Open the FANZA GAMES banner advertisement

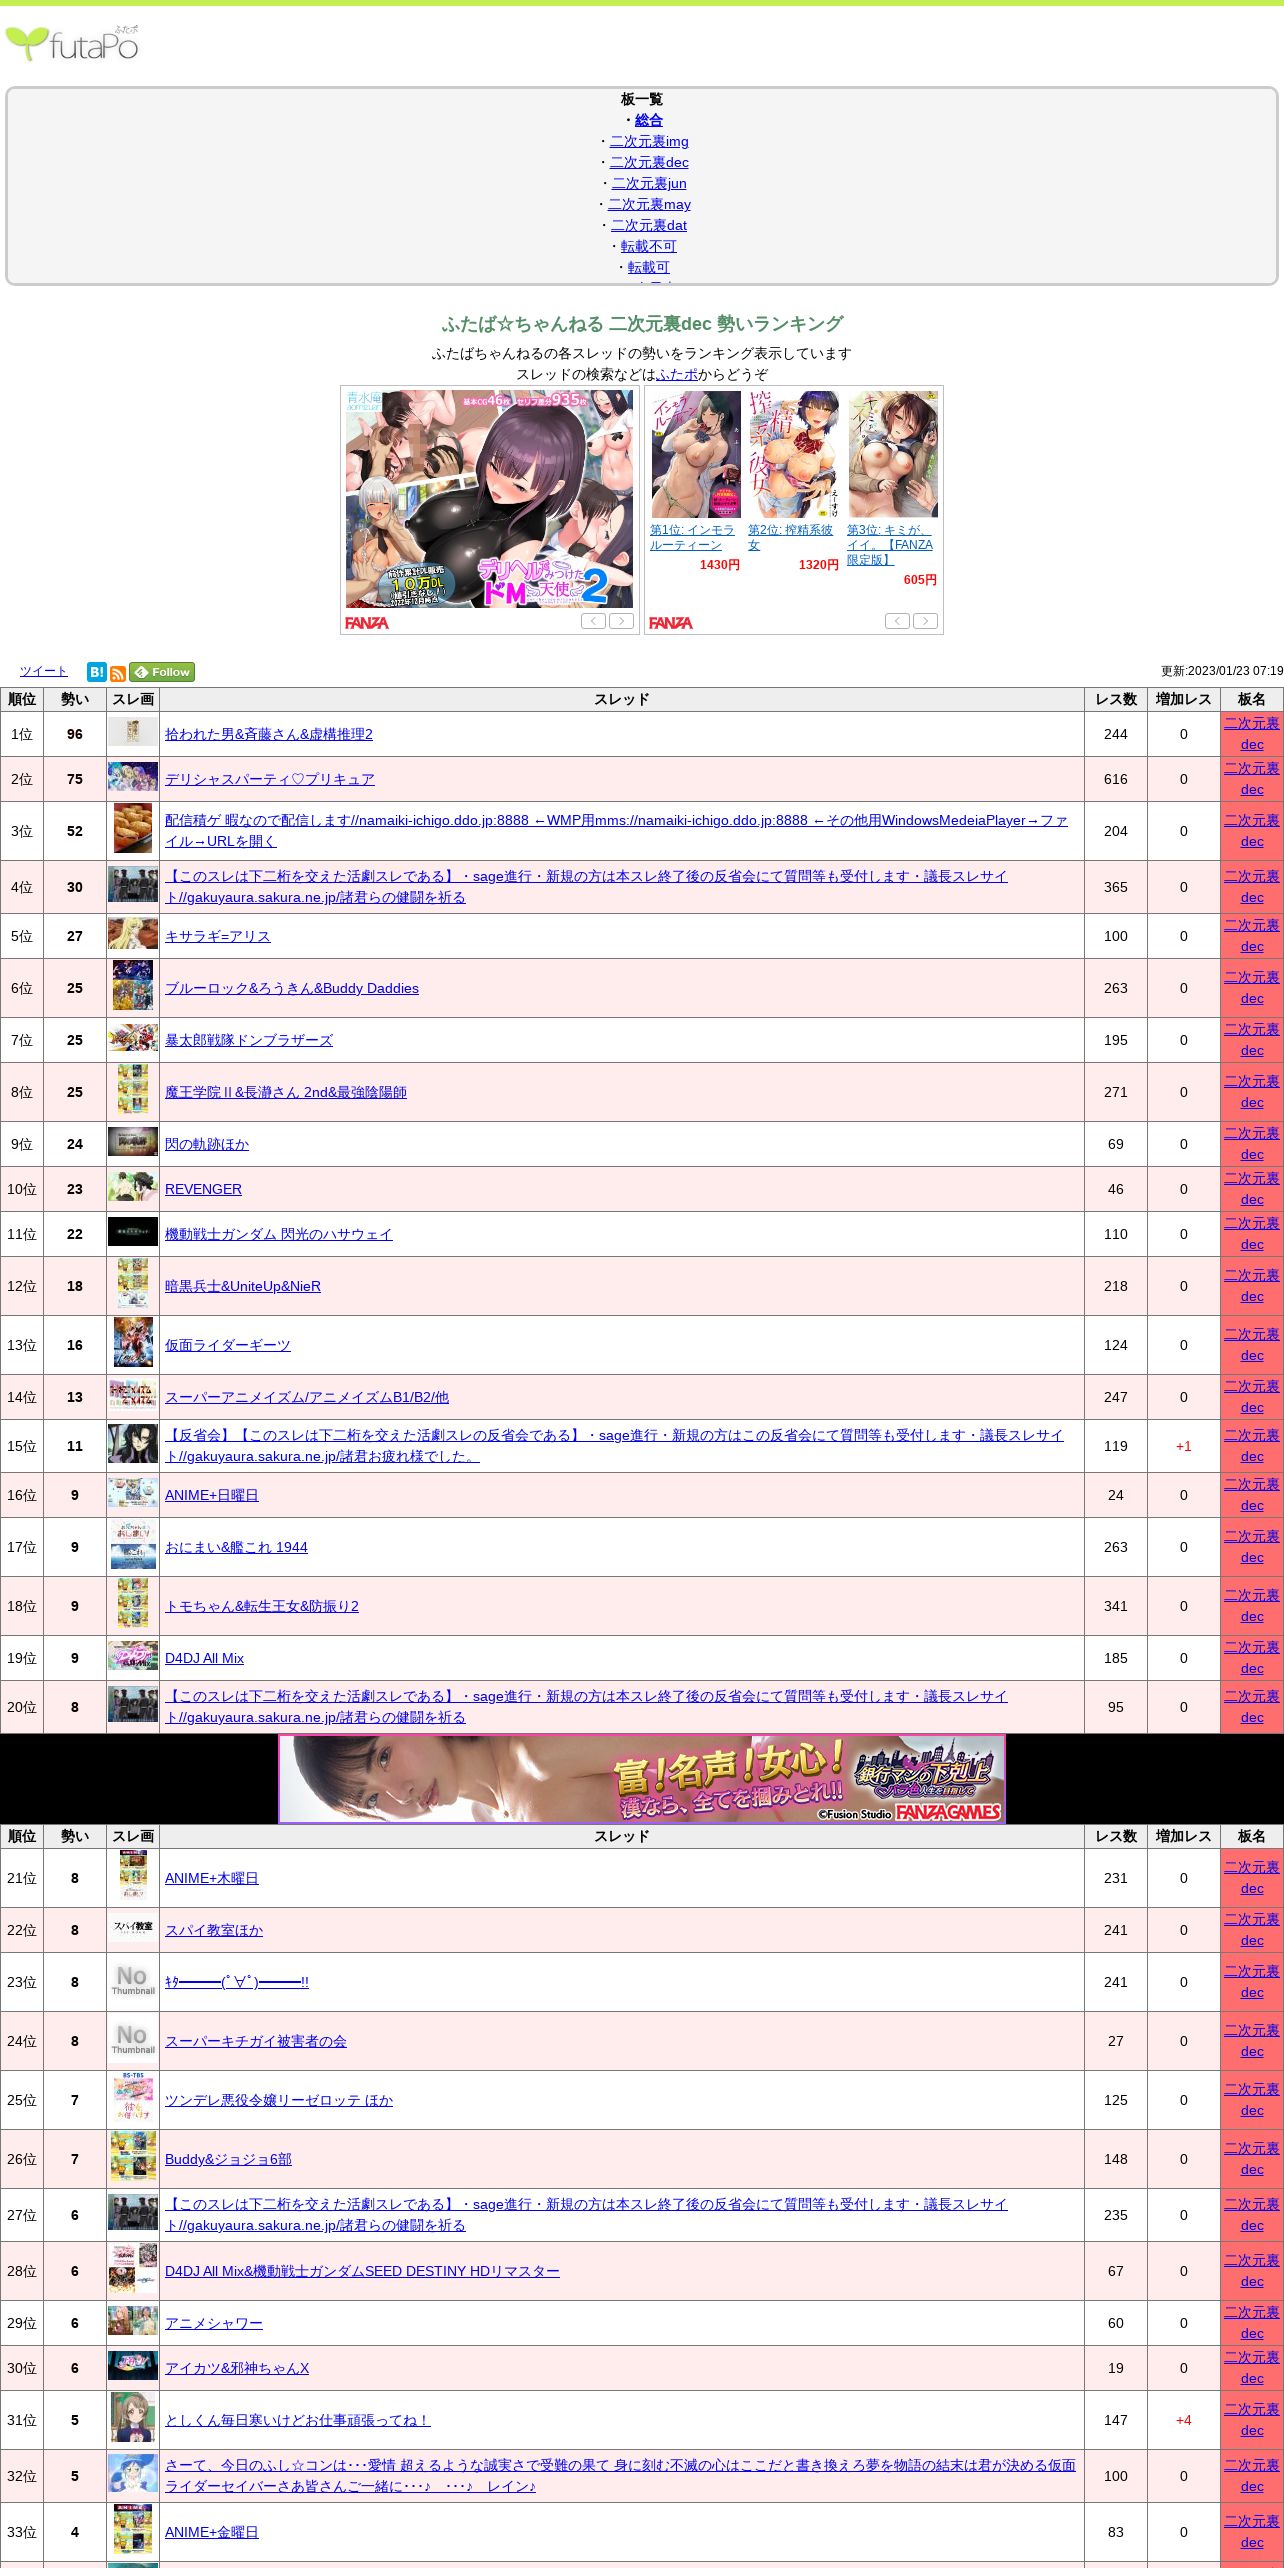[x=642, y=1779]
